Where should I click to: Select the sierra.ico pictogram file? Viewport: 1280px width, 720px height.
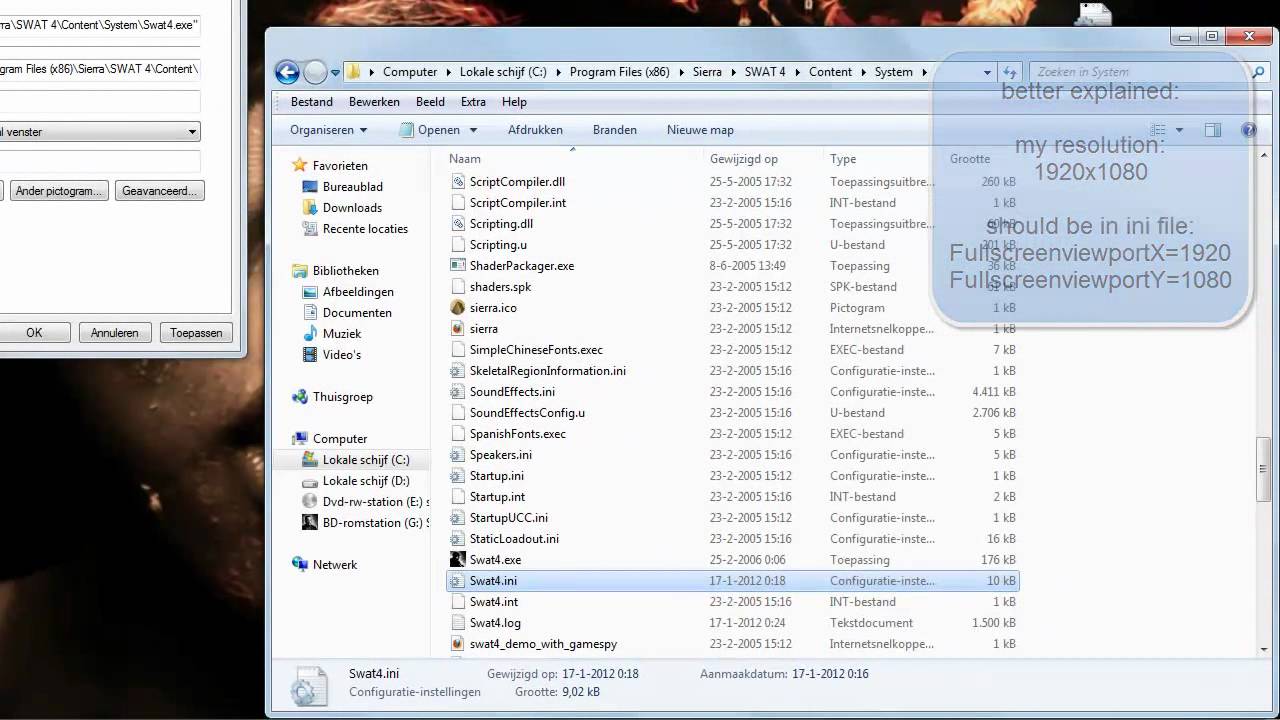[x=493, y=308]
